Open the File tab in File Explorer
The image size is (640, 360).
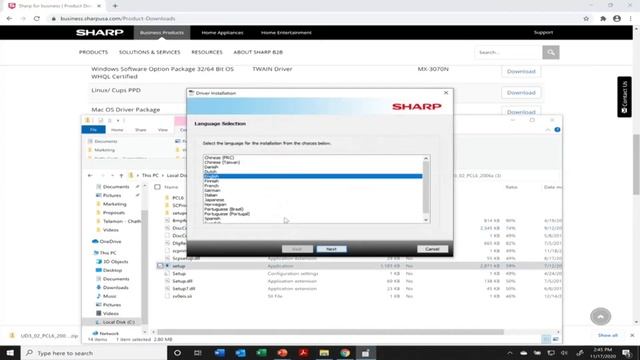[x=93, y=130]
